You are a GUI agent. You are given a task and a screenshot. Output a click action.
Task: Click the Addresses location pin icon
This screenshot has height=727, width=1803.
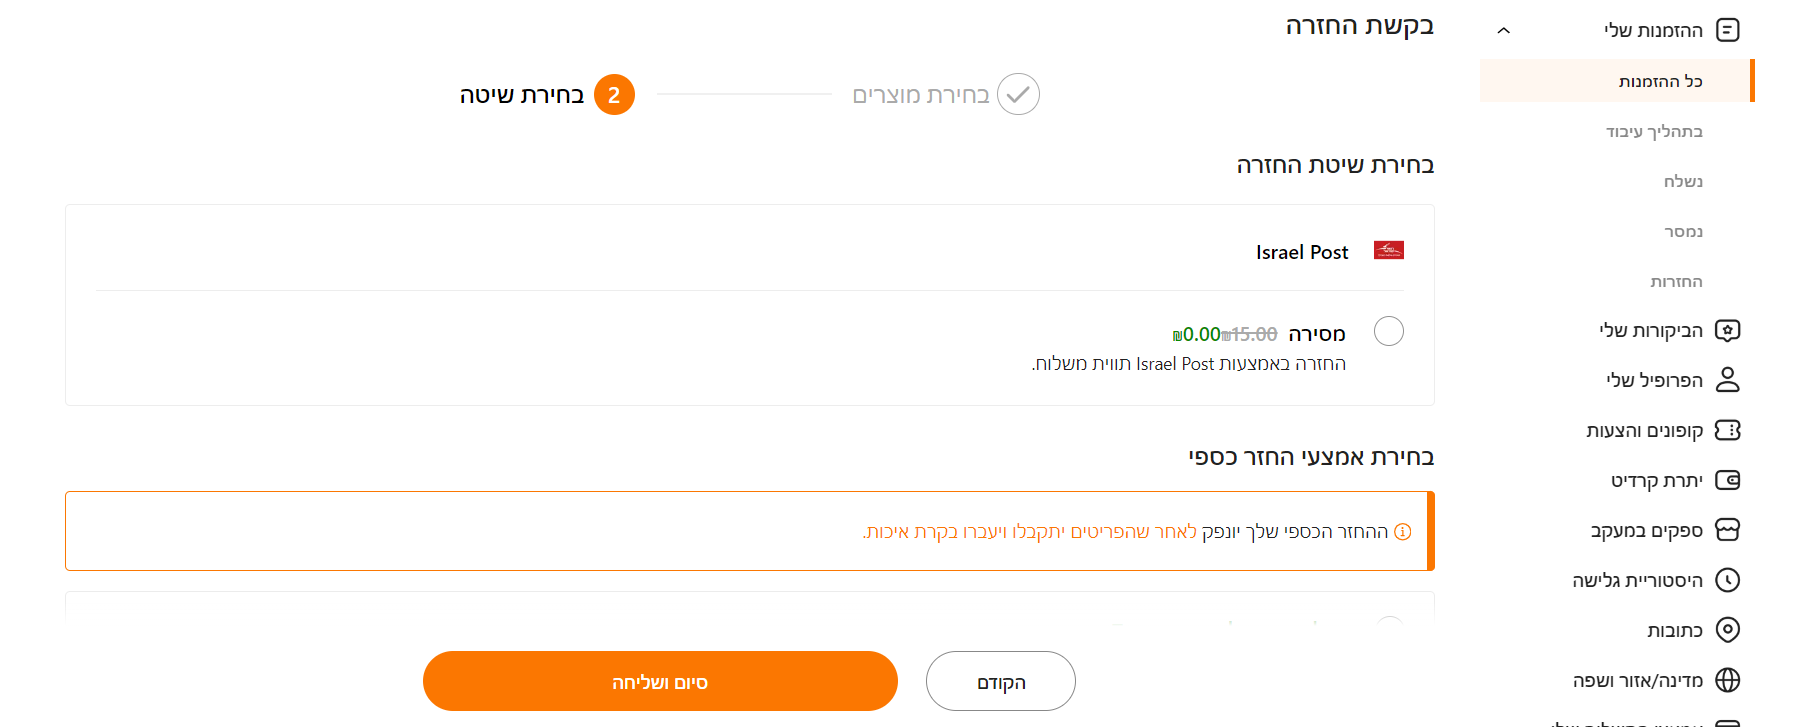pyautogui.click(x=1727, y=630)
